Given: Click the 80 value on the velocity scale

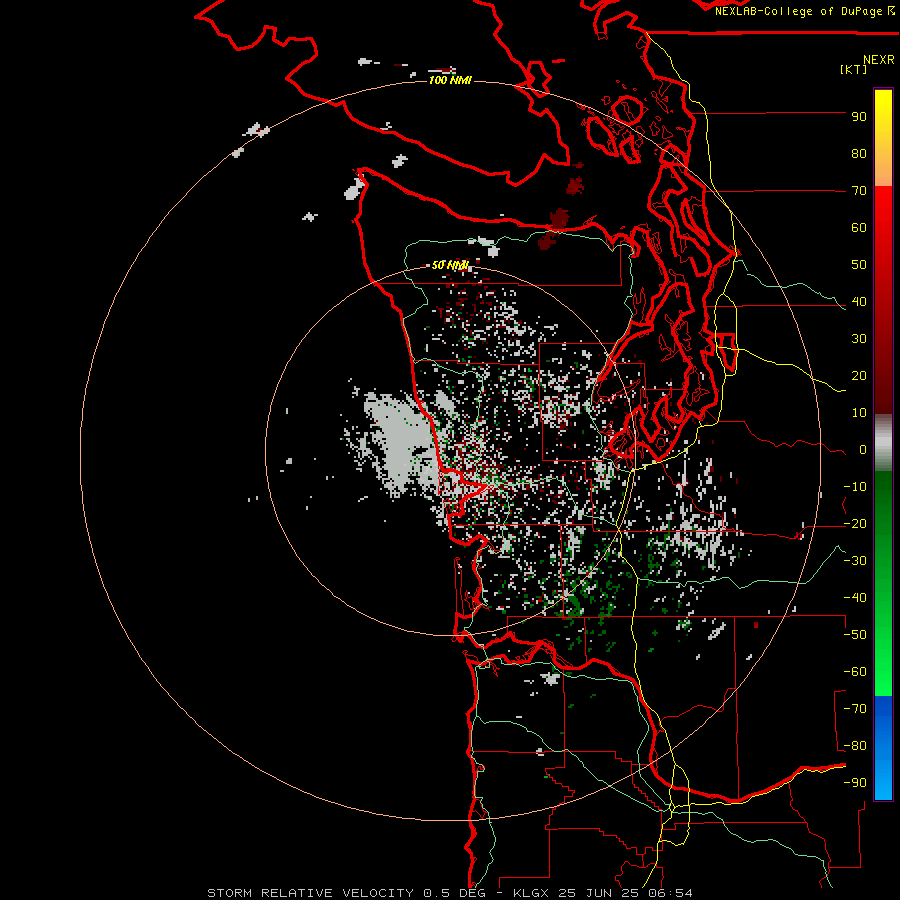Looking at the screenshot, I should [x=859, y=153].
